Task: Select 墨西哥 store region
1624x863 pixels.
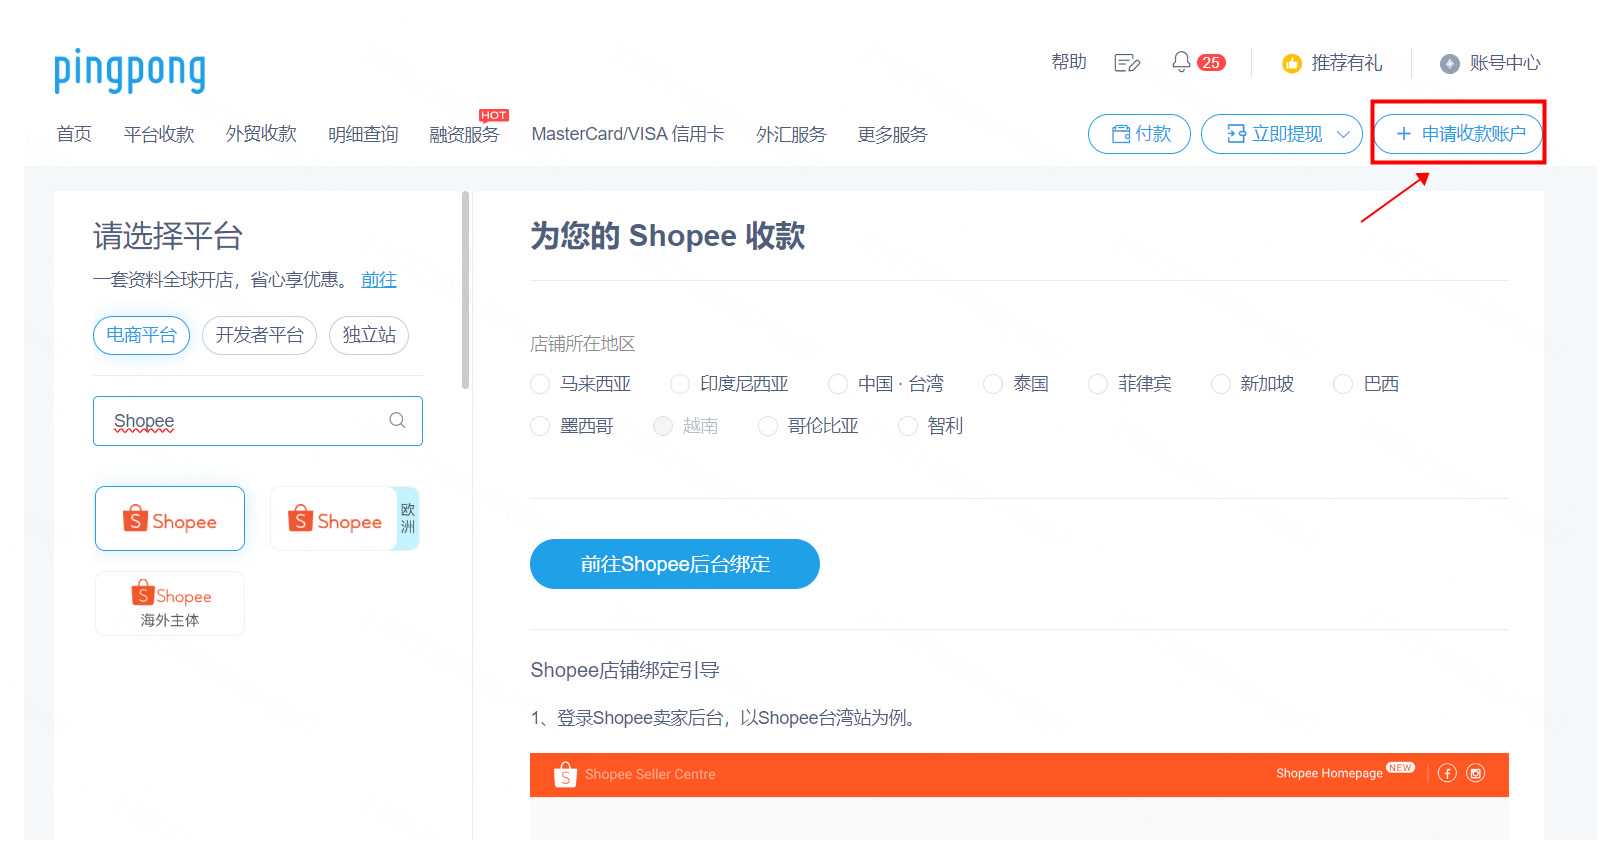Action: [x=540, y=426]
